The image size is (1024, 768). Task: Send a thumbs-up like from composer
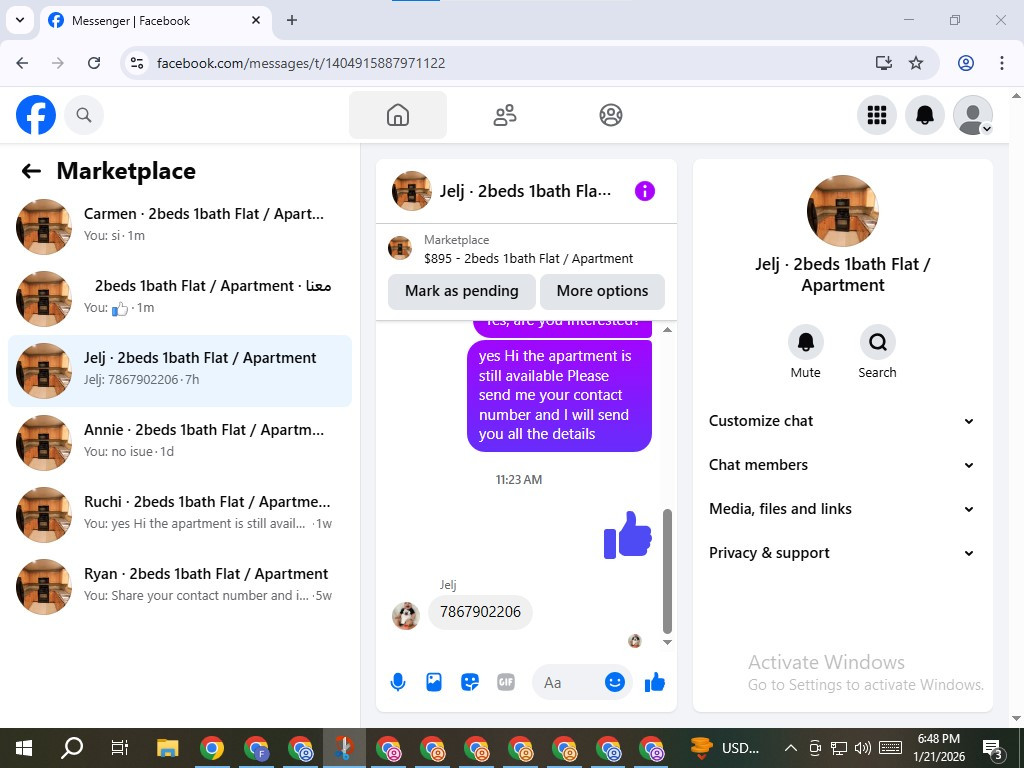tap(654, 682)
